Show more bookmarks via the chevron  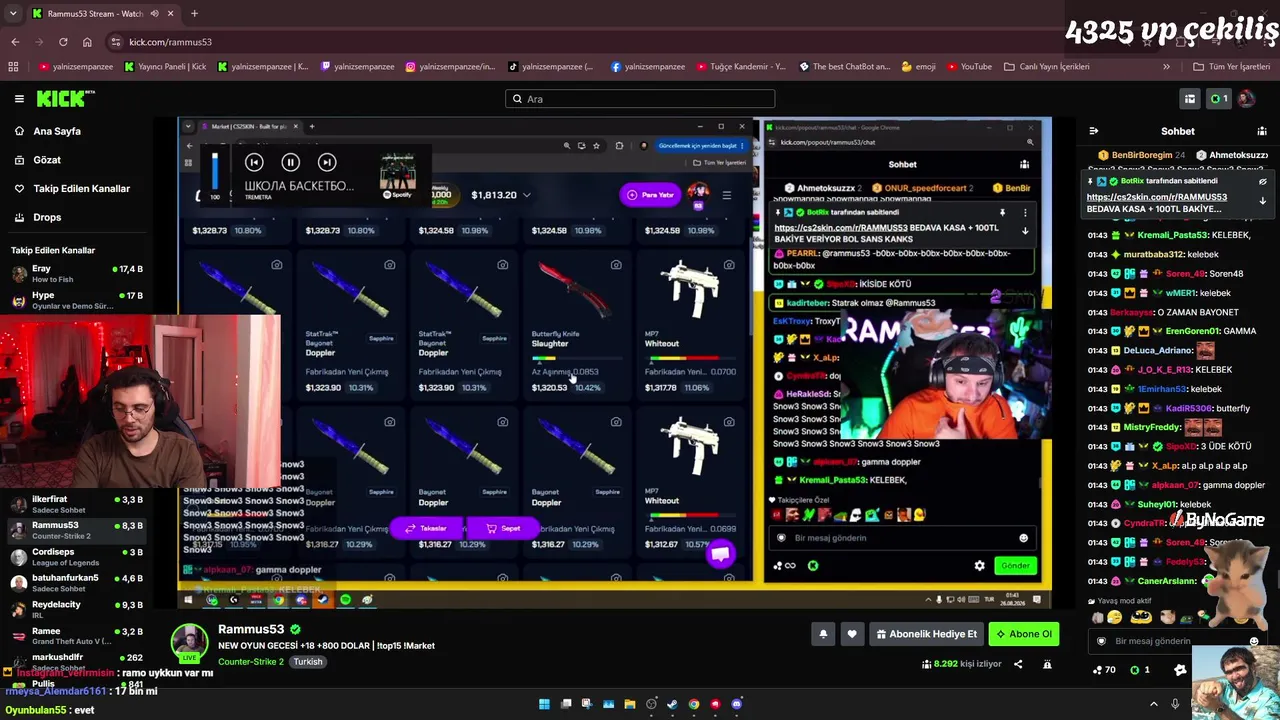[1166, 67]
